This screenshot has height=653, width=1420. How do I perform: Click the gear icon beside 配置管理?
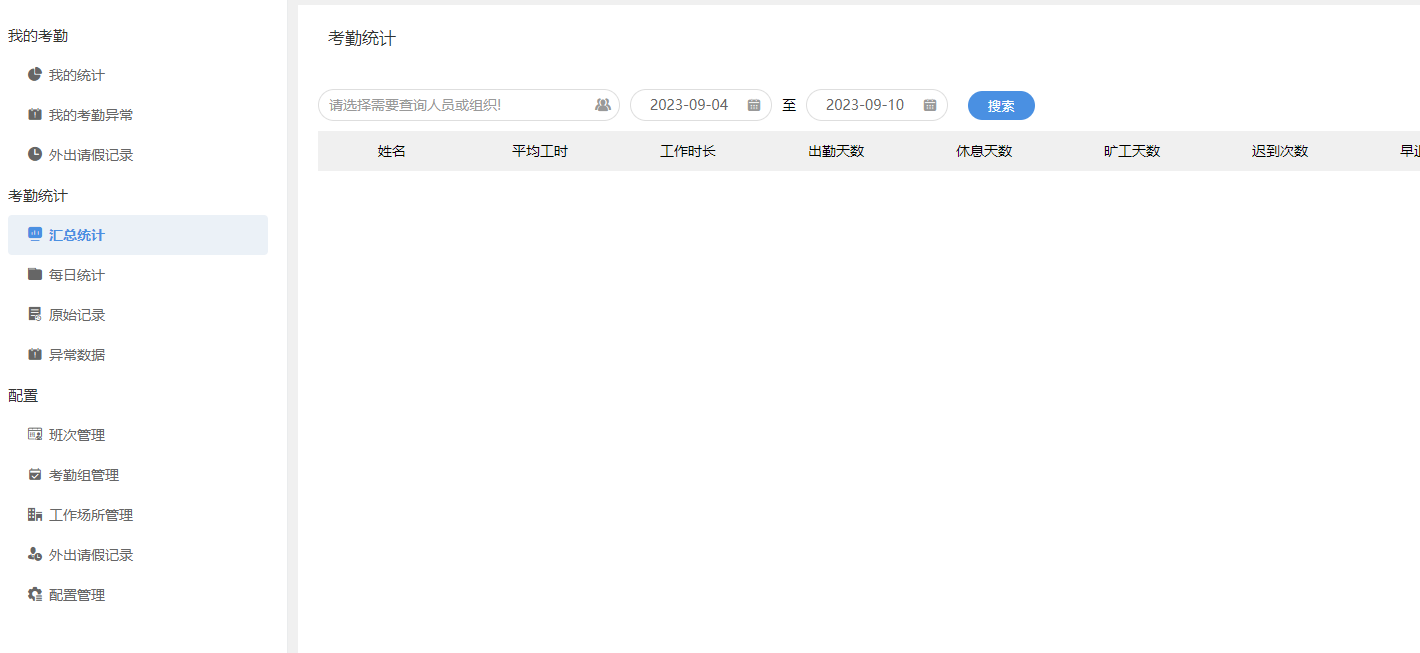(35, 595)
